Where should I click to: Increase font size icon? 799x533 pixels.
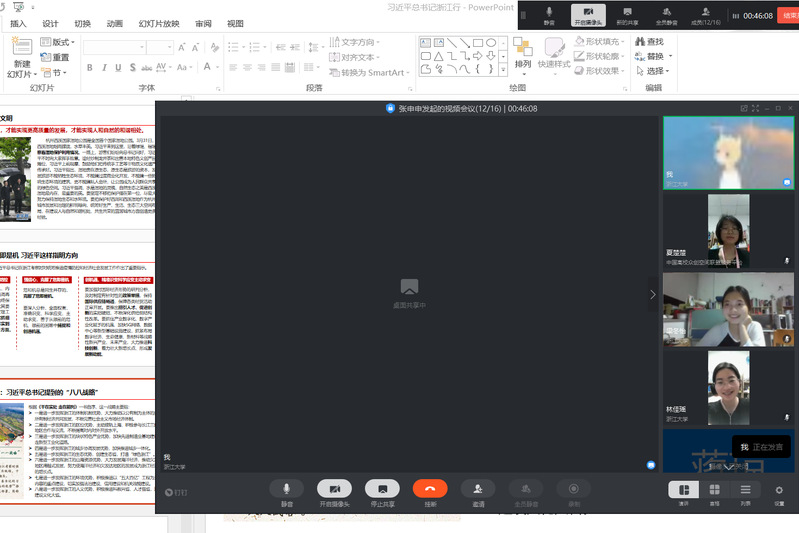(x=182, y=47)
